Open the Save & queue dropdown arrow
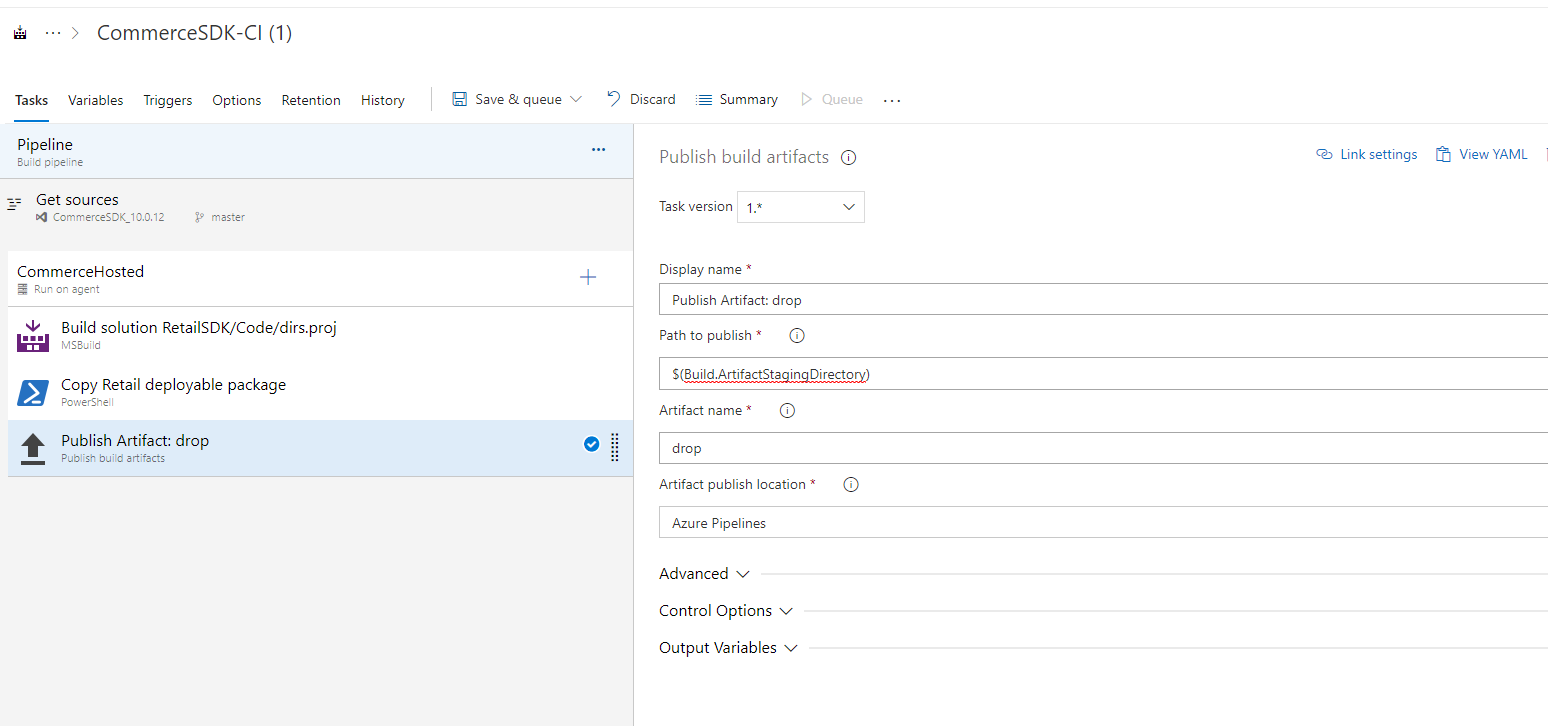Viewport: 1548px width, 726px height. [576, 99]
